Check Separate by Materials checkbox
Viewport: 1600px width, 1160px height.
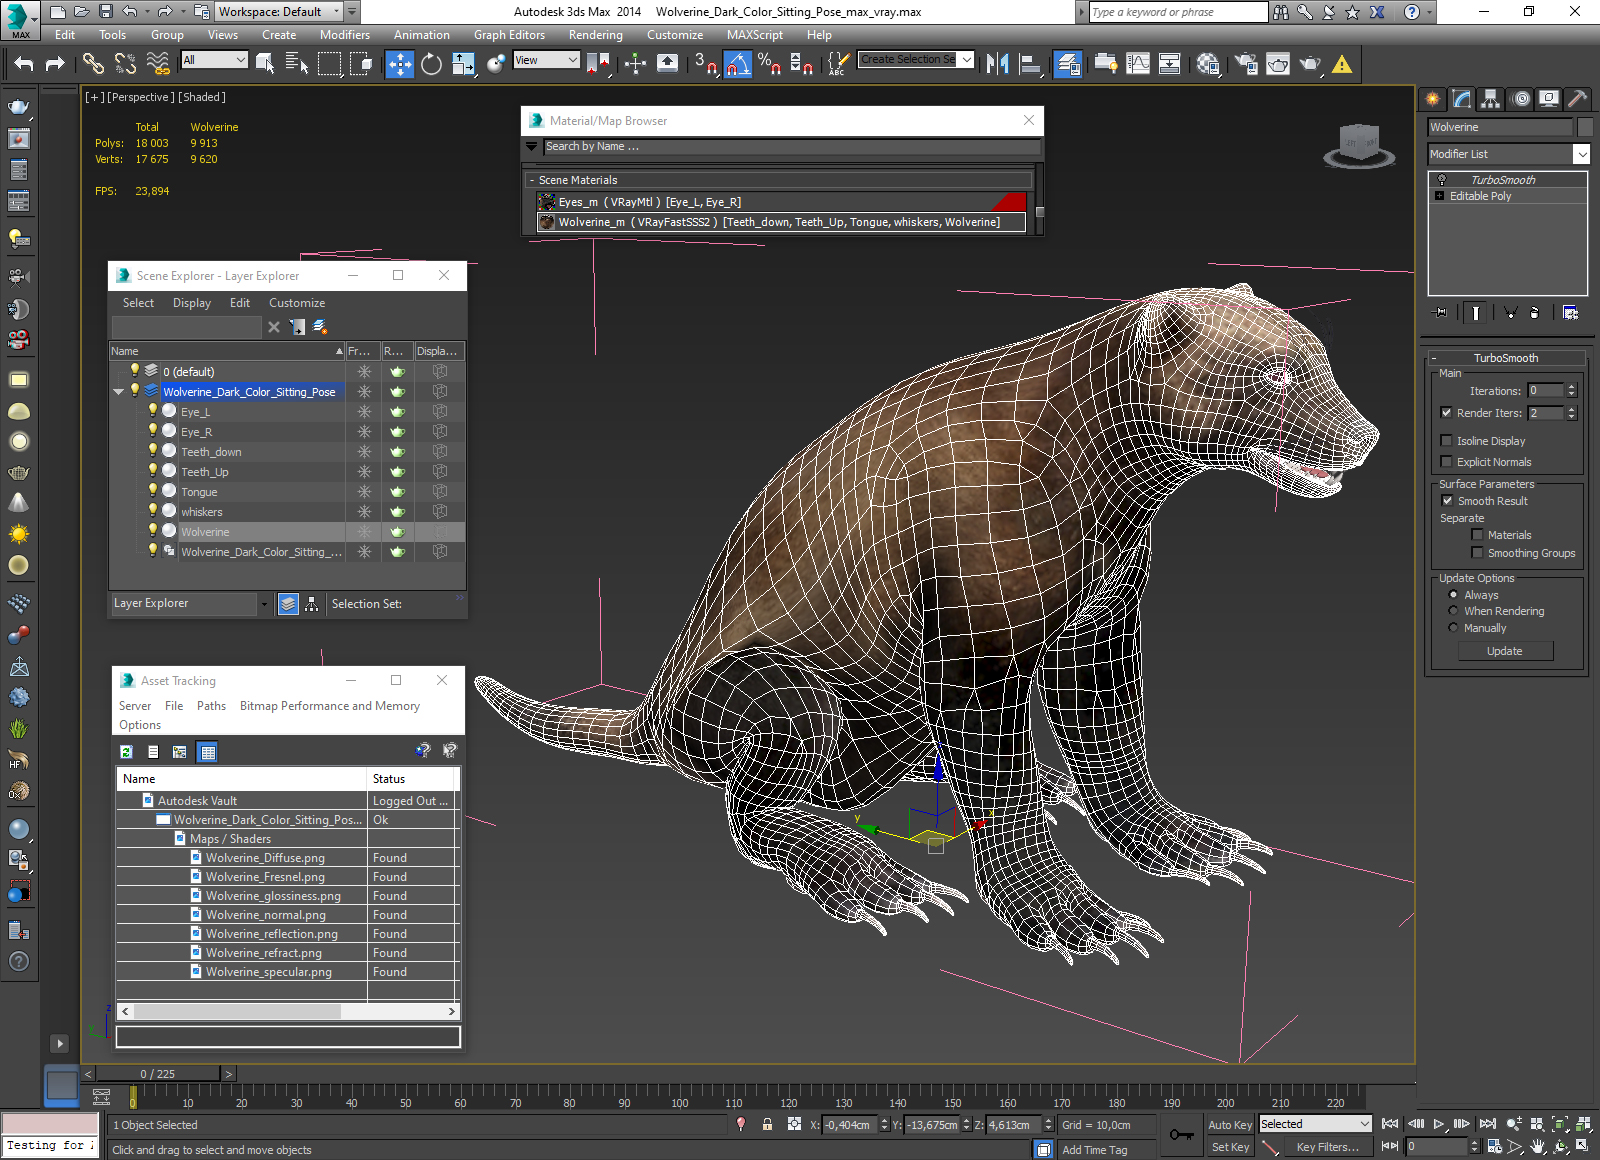pos(1477,535)
